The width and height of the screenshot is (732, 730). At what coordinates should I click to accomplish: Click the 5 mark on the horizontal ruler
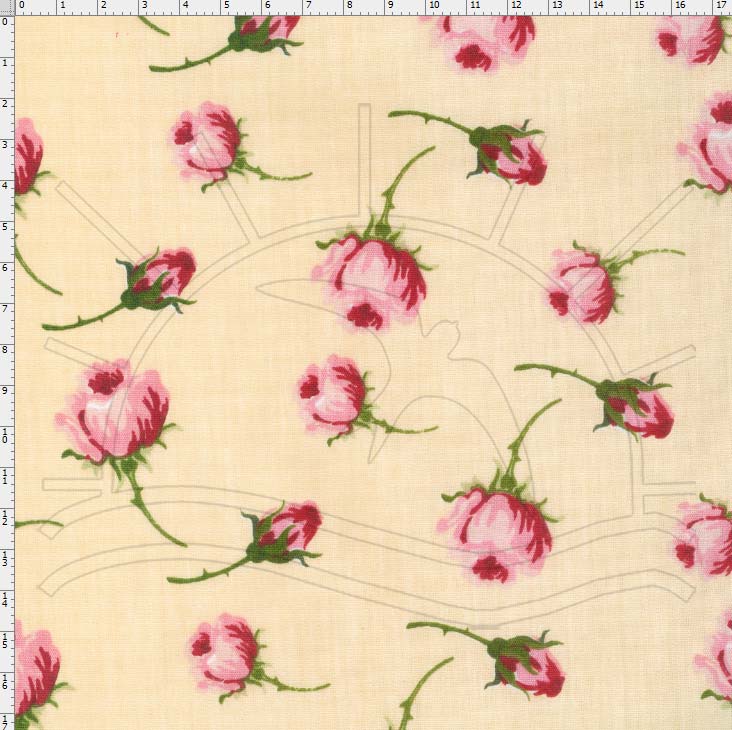coord(226,5)
